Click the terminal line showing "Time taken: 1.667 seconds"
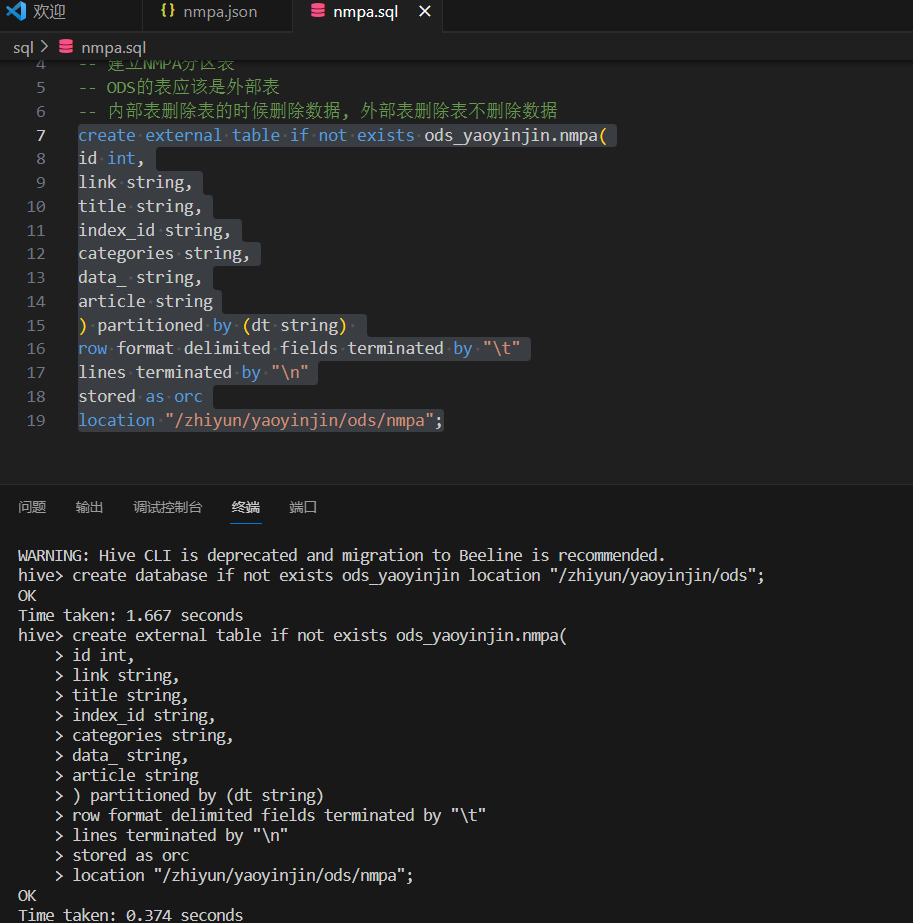Screen dimensions: 913x923 [x=130, y=615]
